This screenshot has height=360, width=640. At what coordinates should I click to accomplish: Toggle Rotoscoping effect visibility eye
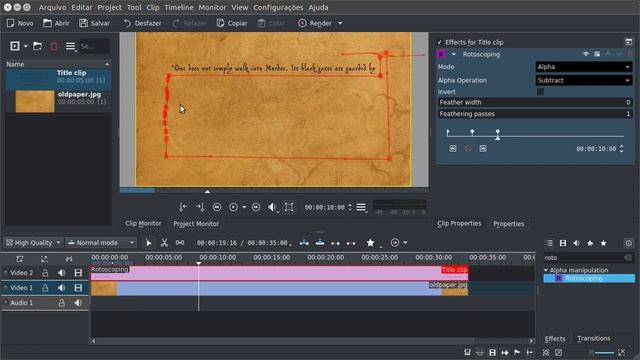pos(586,54)
